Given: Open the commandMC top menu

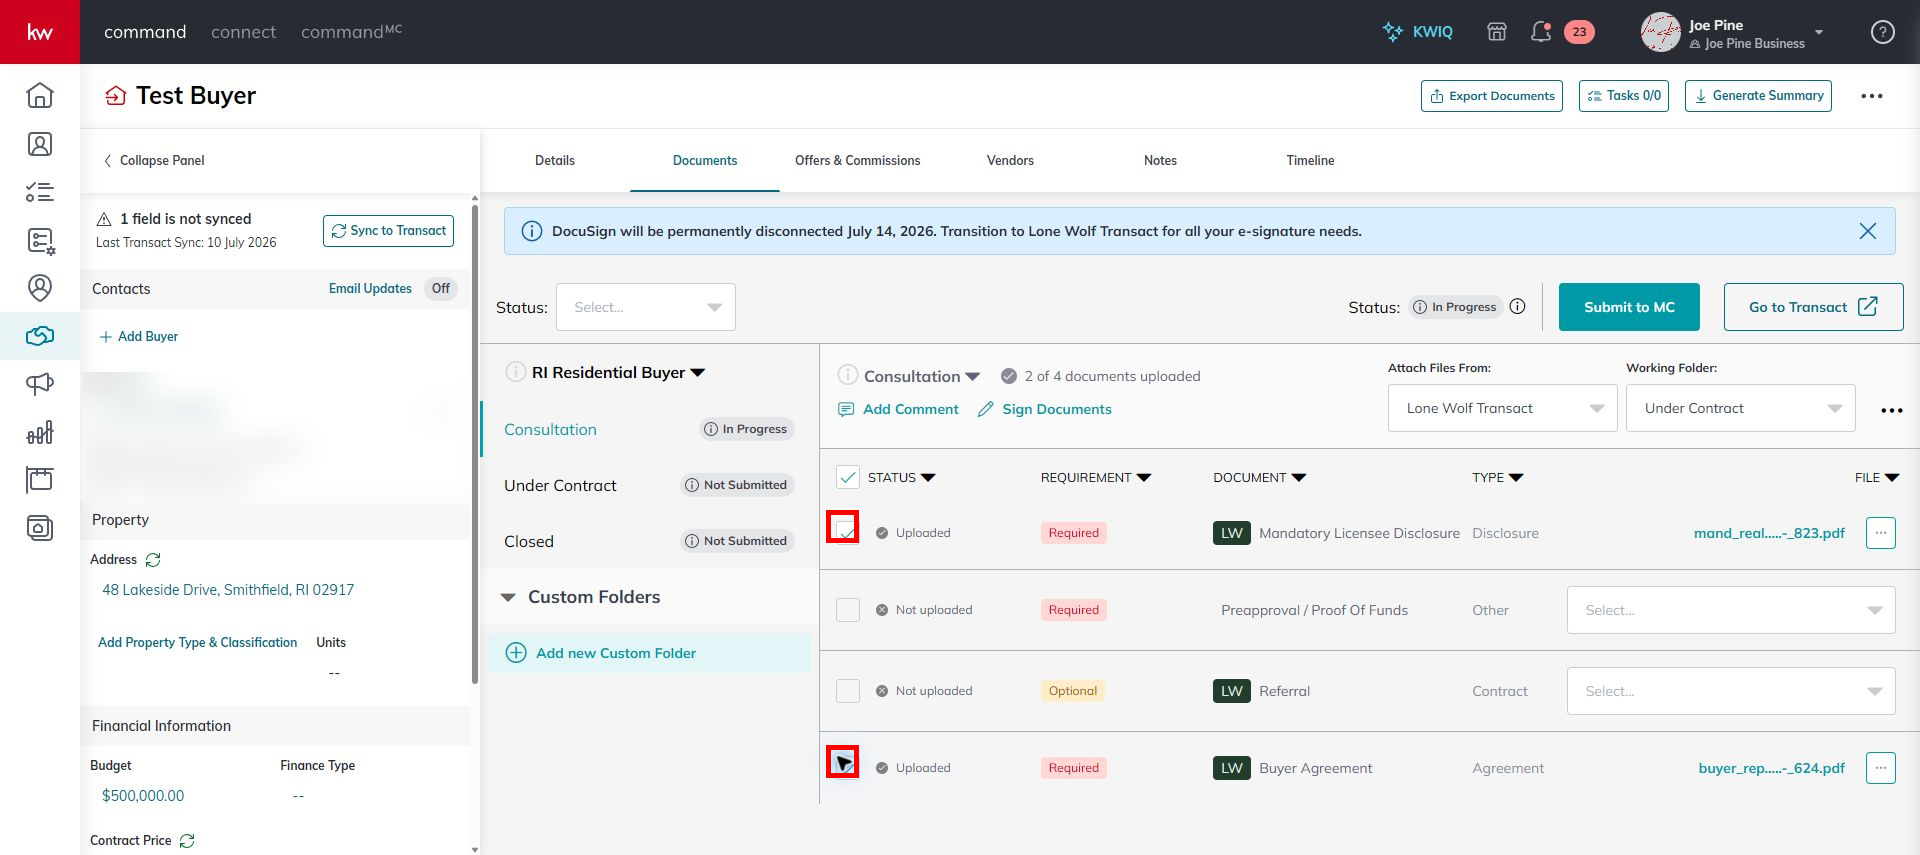Looking at the screenshot, I should point(351,32).
